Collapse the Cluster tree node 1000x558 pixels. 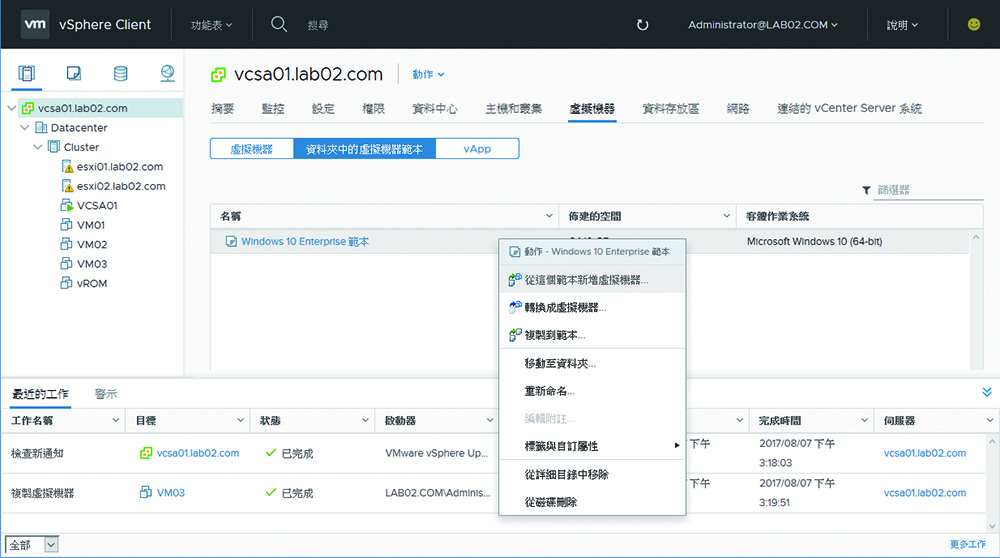[x=38, y=147]
